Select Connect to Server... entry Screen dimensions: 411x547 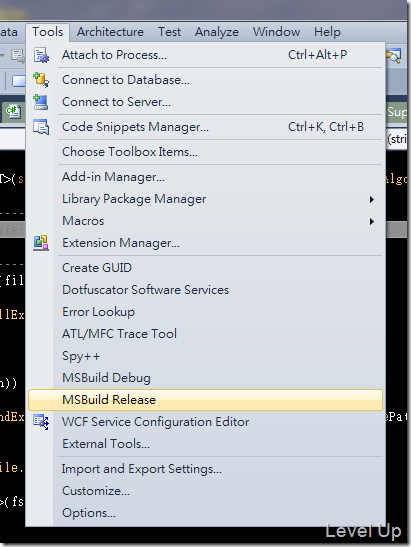pyautogui.click(x=206, y=102)
